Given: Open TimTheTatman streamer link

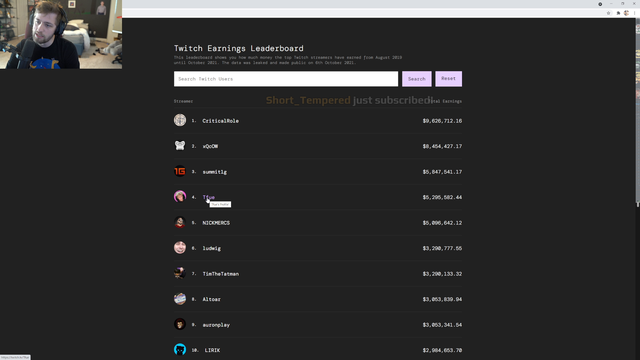Looking at the screenshot, I should (x=221, y=274).
